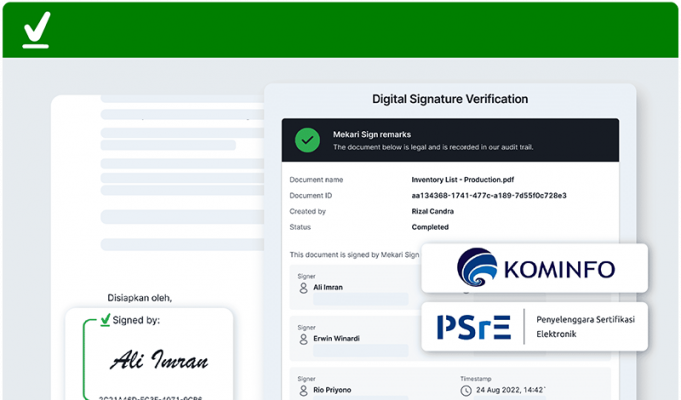Click the person icon beside Erwin Winardi

click(303, 340)
